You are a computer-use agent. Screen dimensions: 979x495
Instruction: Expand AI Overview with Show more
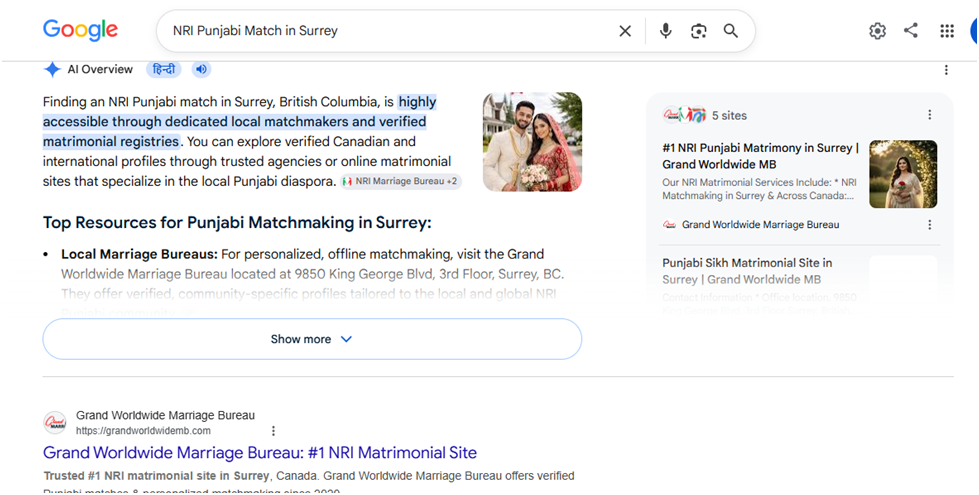pyautogui.click(x=312, y=339)
